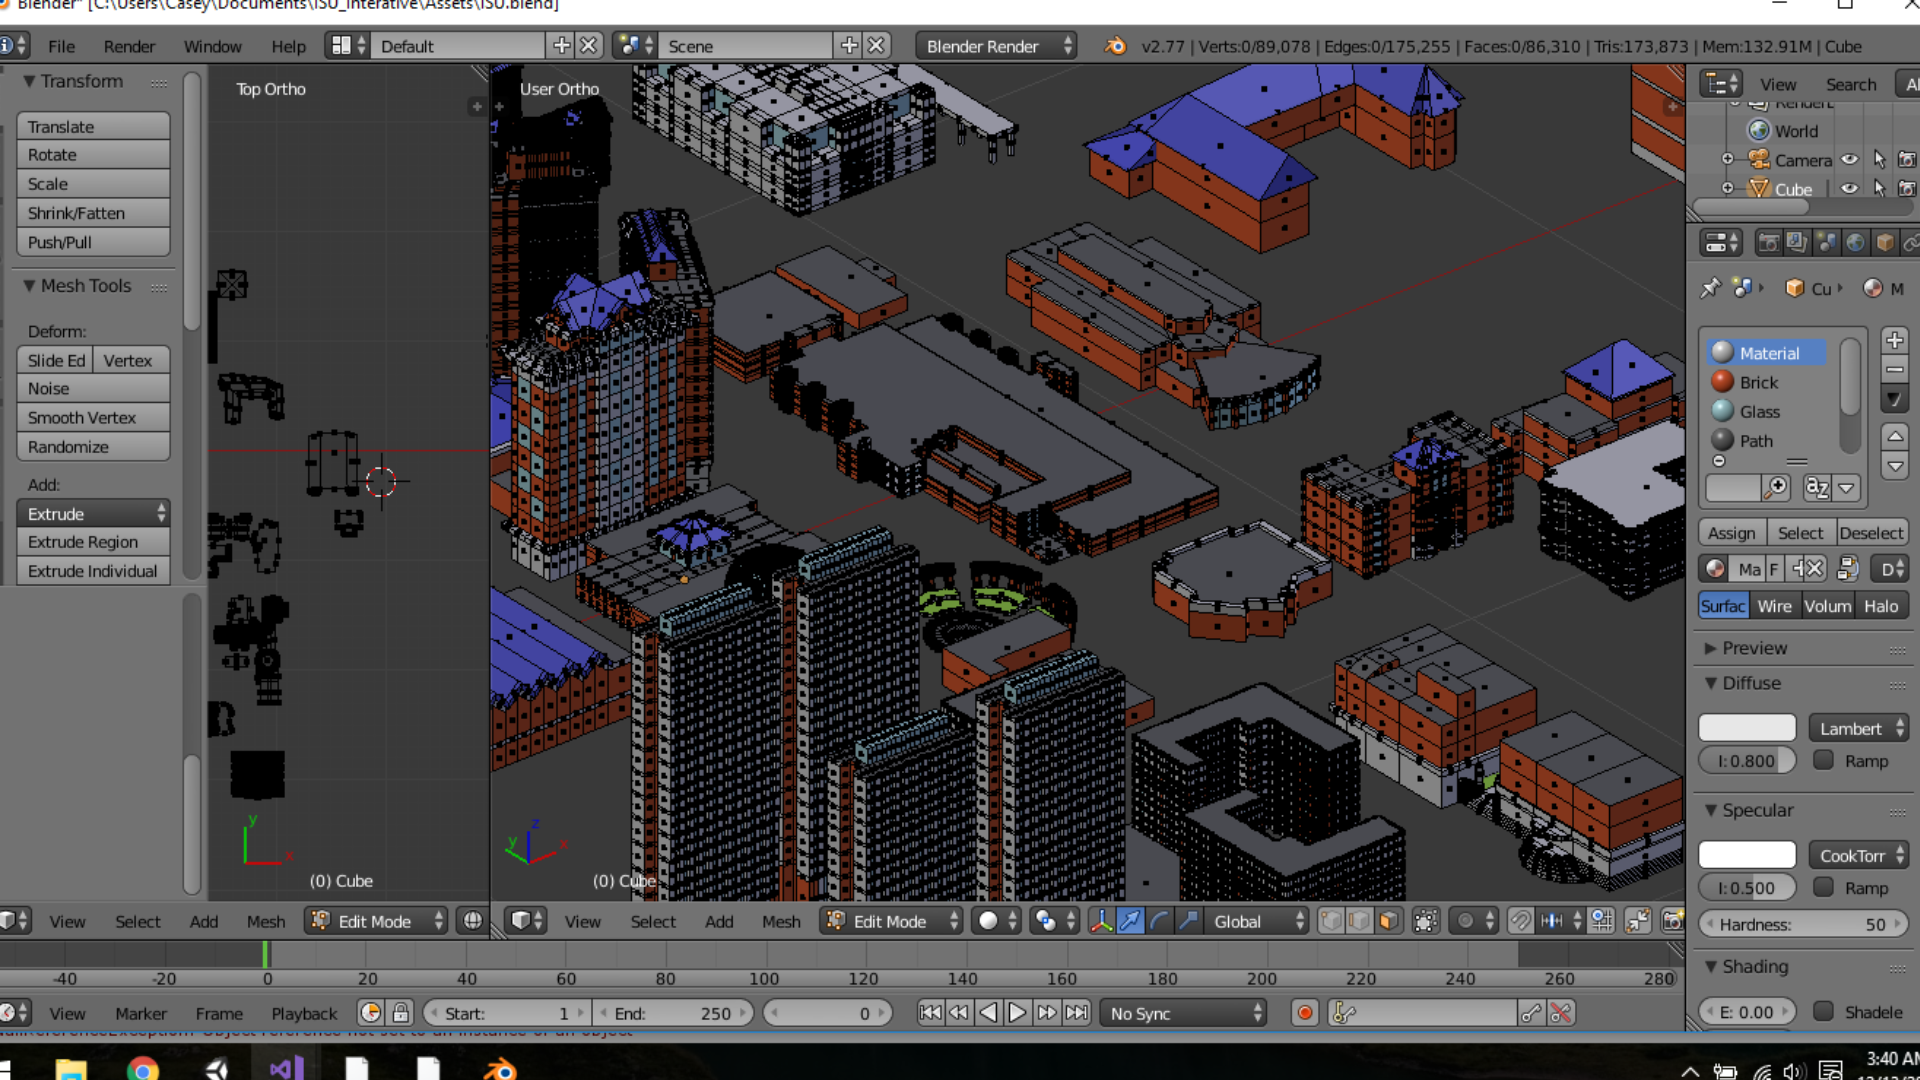Image resolution: width=1920 pixels, height=1080 pixels.
Task: Play animation in reverse button
Action: 988,1013
